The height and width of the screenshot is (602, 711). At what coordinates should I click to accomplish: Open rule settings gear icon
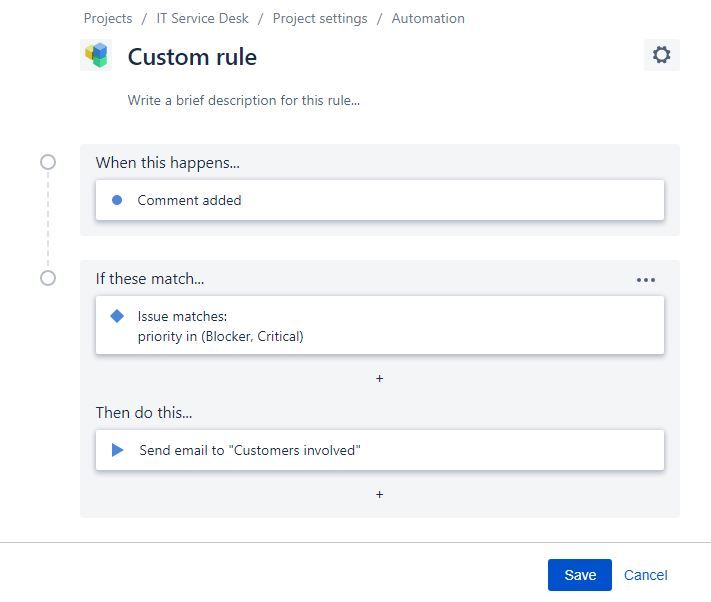click(661, 55)
